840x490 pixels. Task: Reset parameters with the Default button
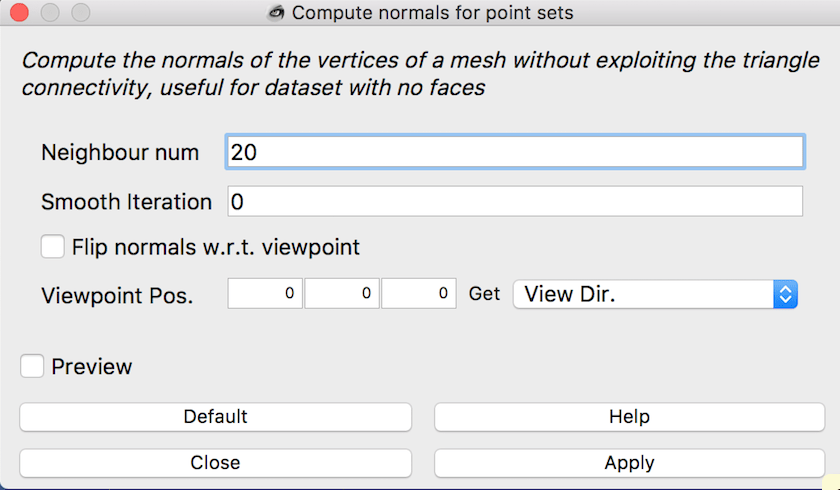pyautogui.click(x=215, y=417)
